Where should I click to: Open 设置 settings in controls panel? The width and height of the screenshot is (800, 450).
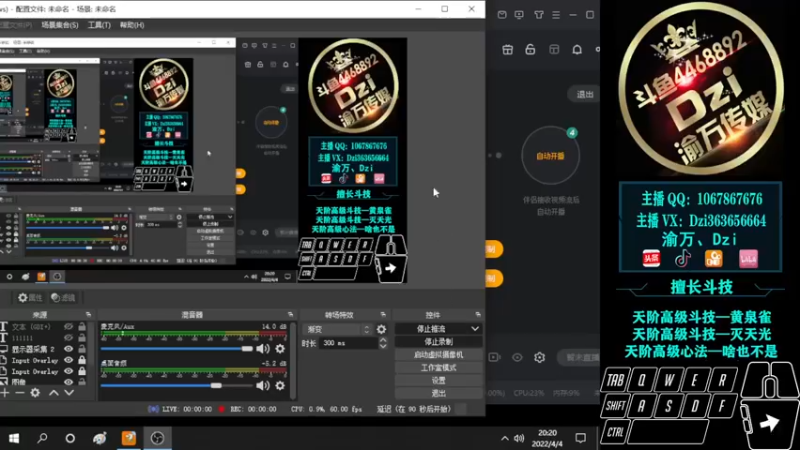(x=438, y=380)
